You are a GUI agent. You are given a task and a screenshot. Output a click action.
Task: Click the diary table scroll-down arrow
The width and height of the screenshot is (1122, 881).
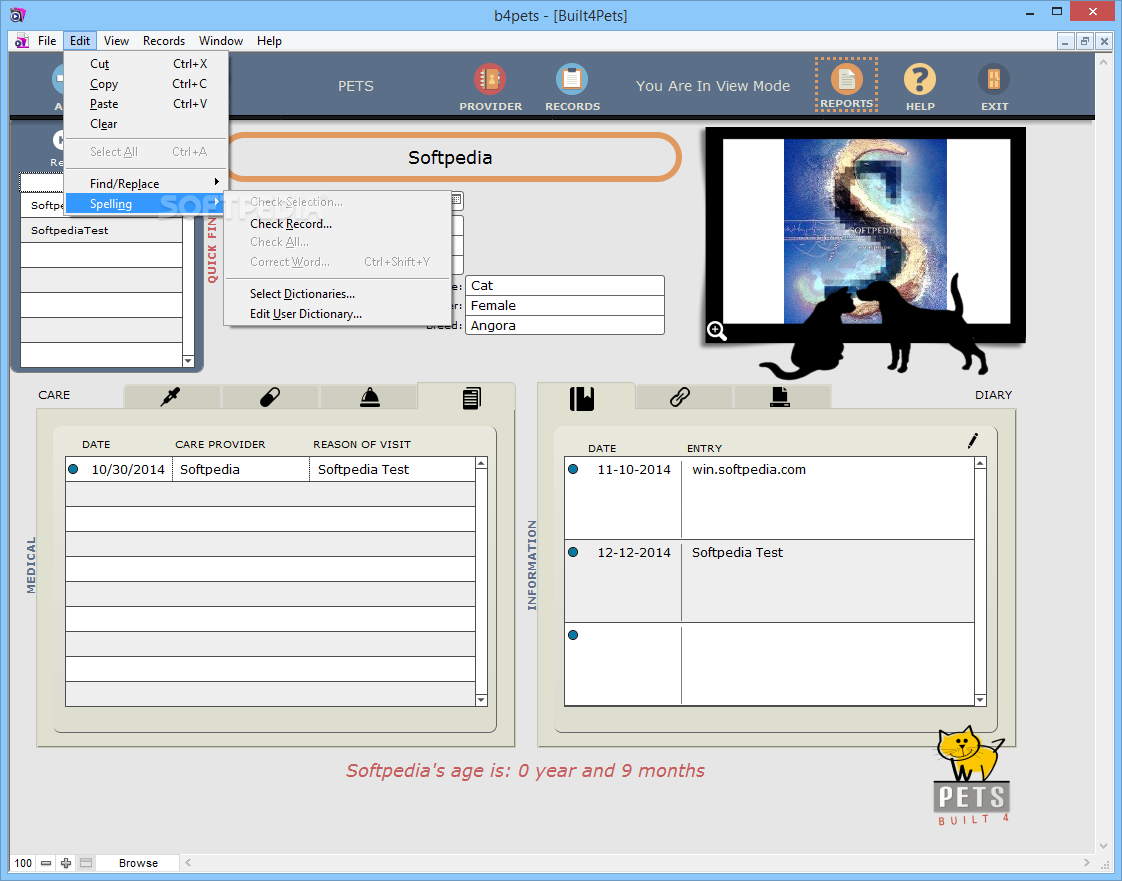(x=980, y=700)
